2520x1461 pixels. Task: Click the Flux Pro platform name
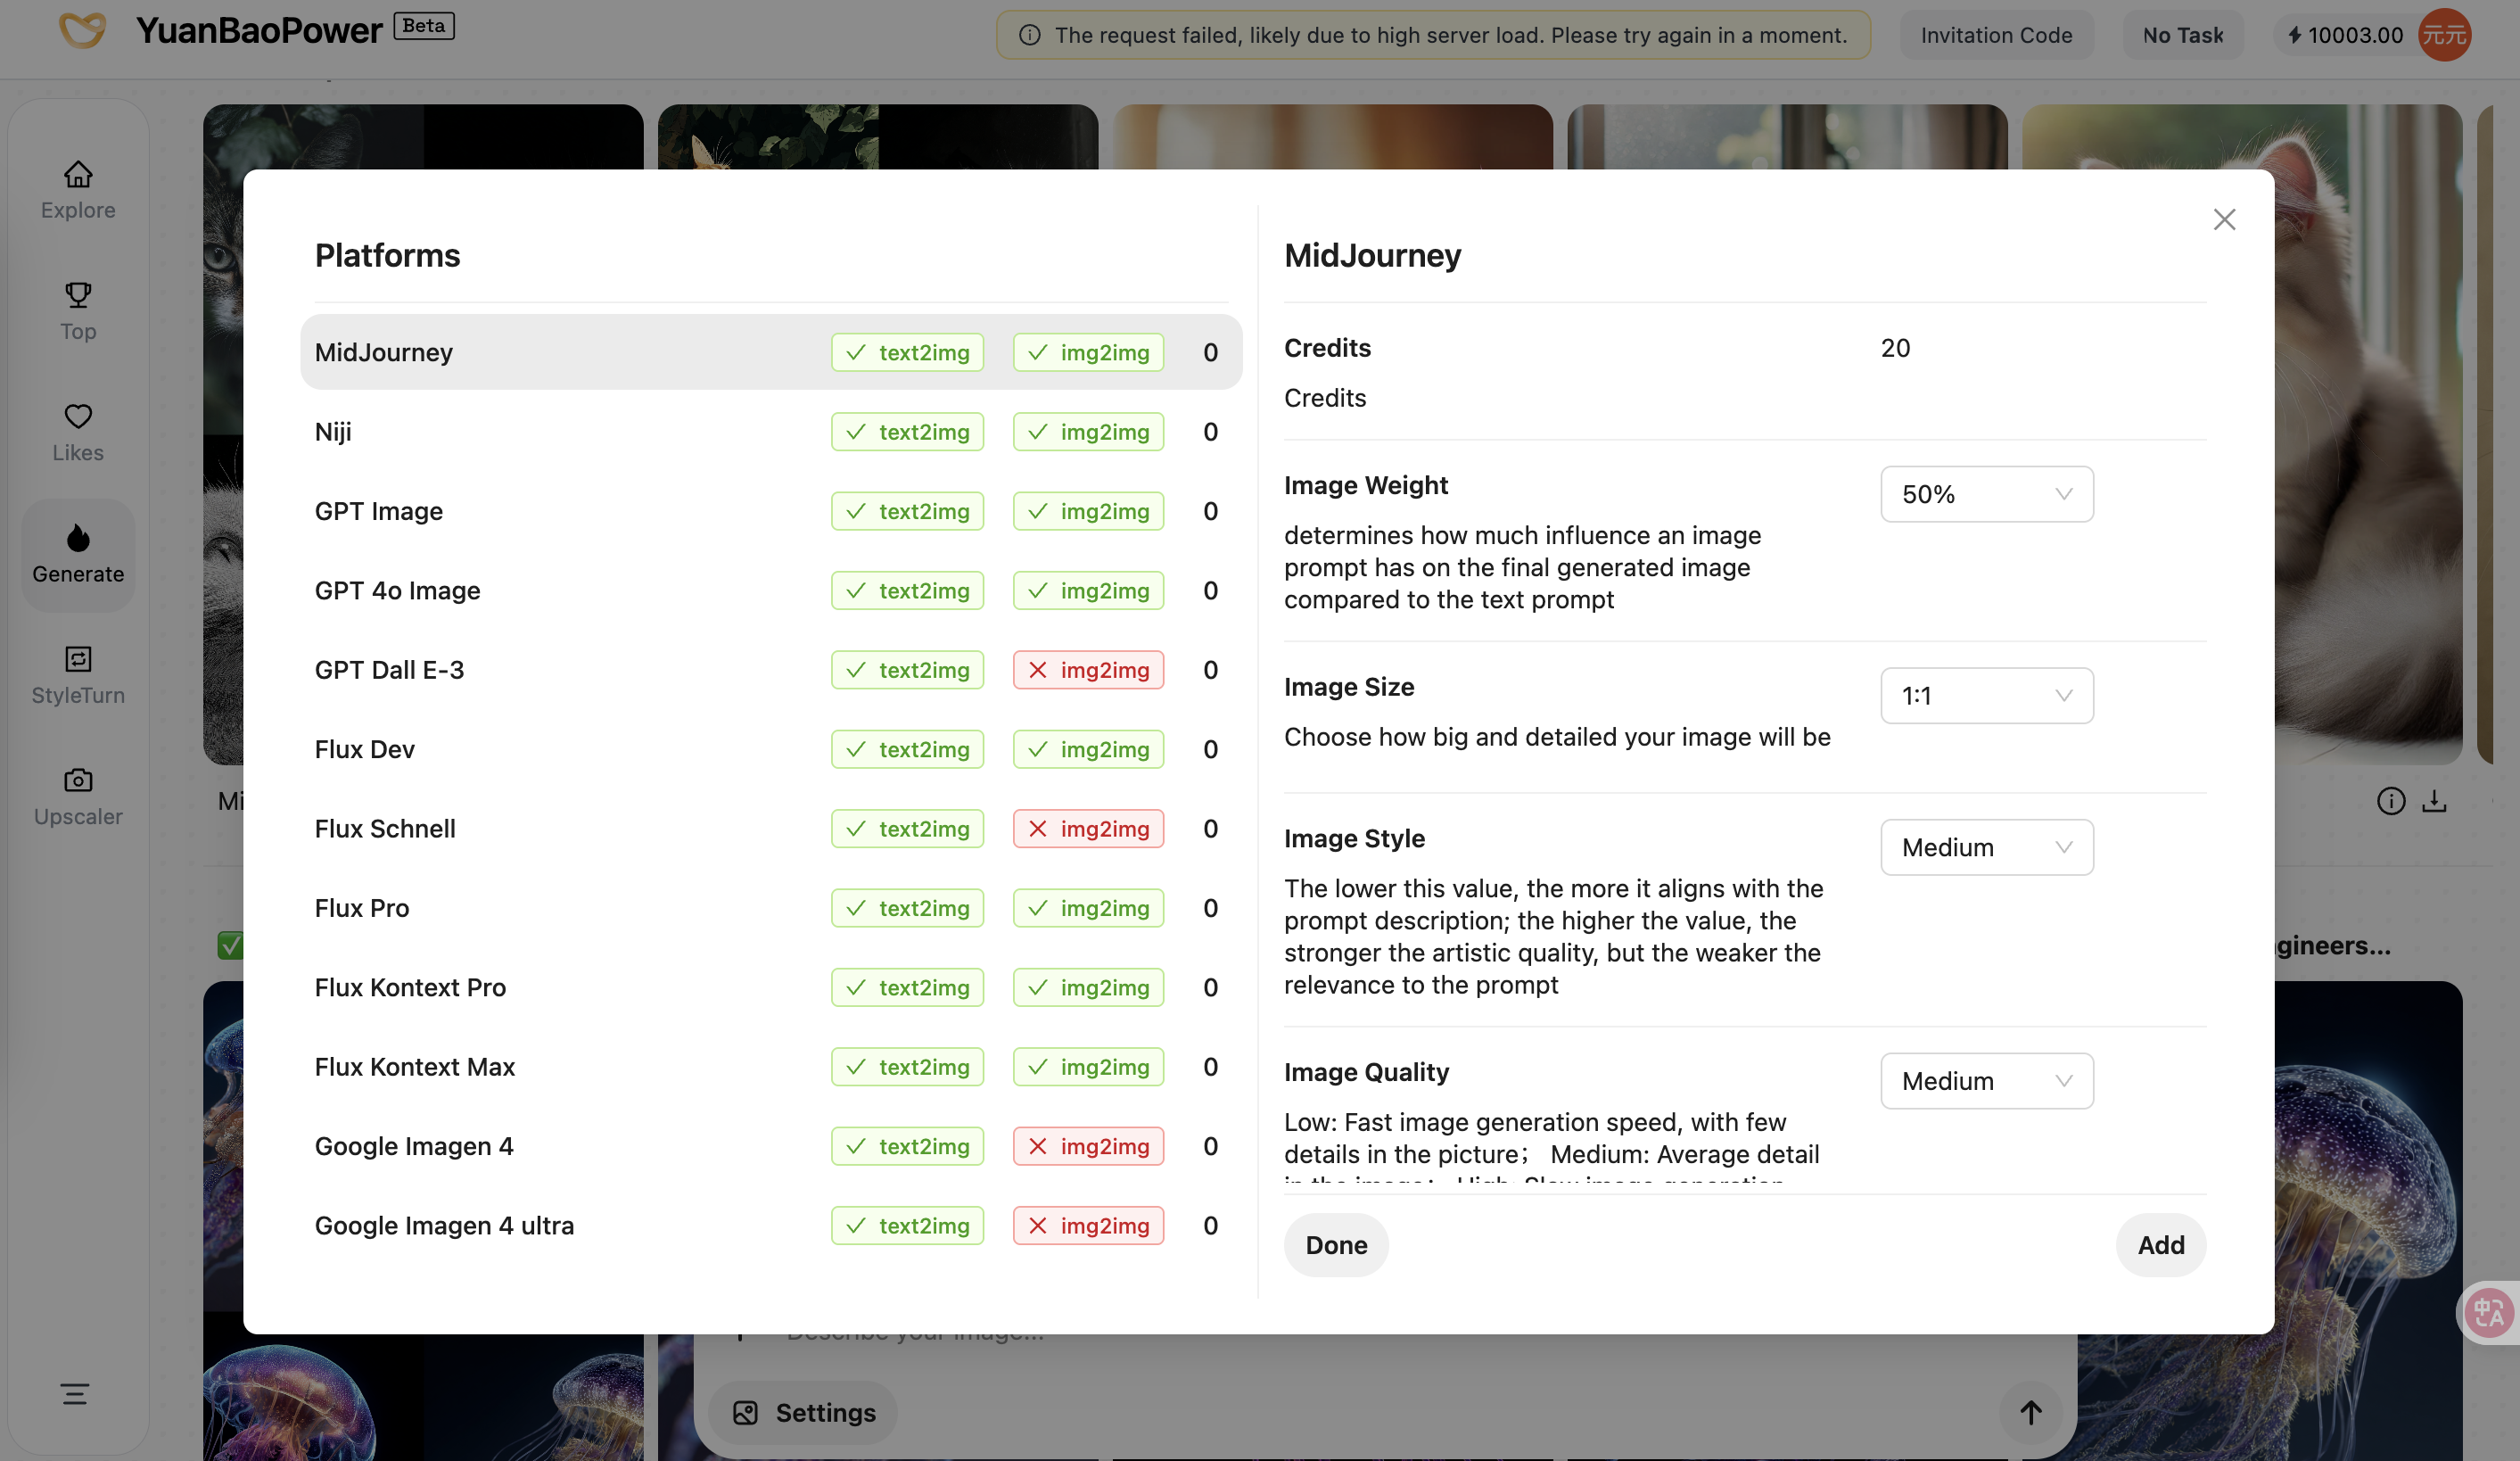[x=362, y=908]
